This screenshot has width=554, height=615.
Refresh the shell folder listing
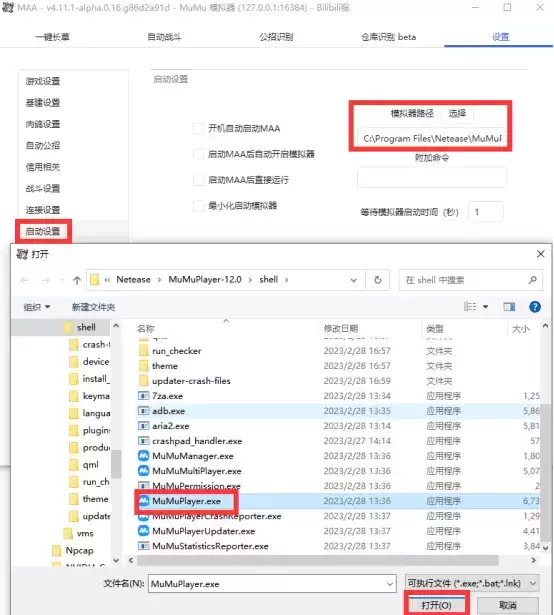tap(377, 280)
